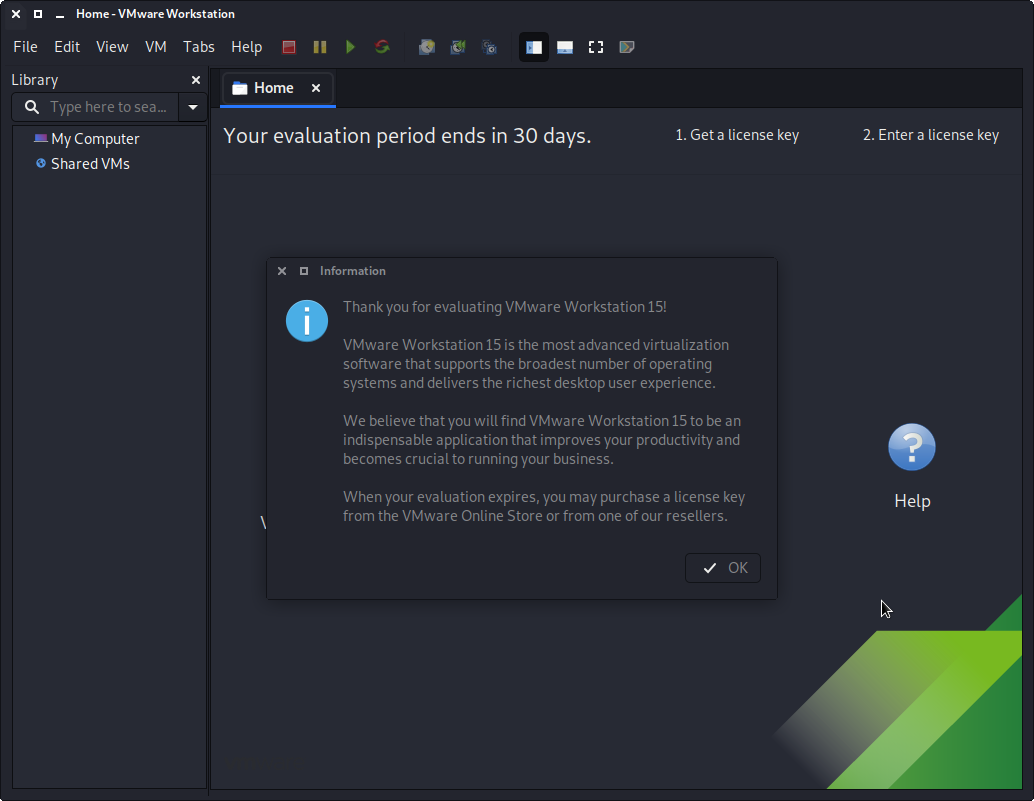Click the library search input field

tap(108, 107)
